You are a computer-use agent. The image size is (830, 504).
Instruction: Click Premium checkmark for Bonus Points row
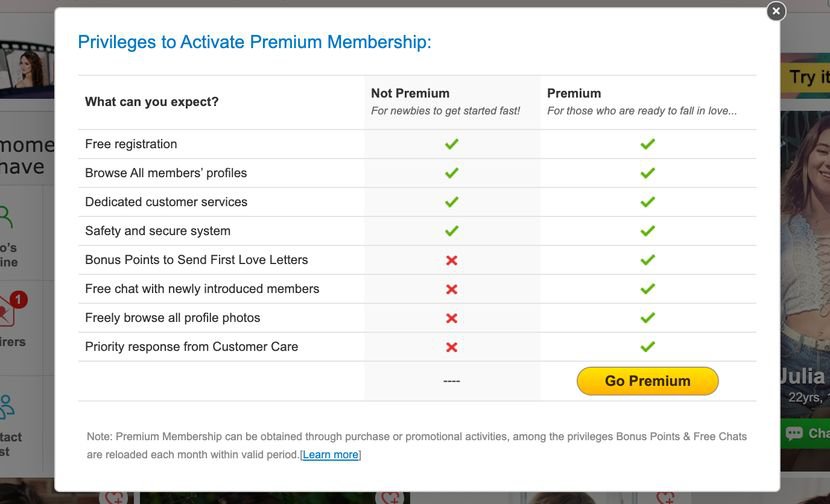point(647,260)
